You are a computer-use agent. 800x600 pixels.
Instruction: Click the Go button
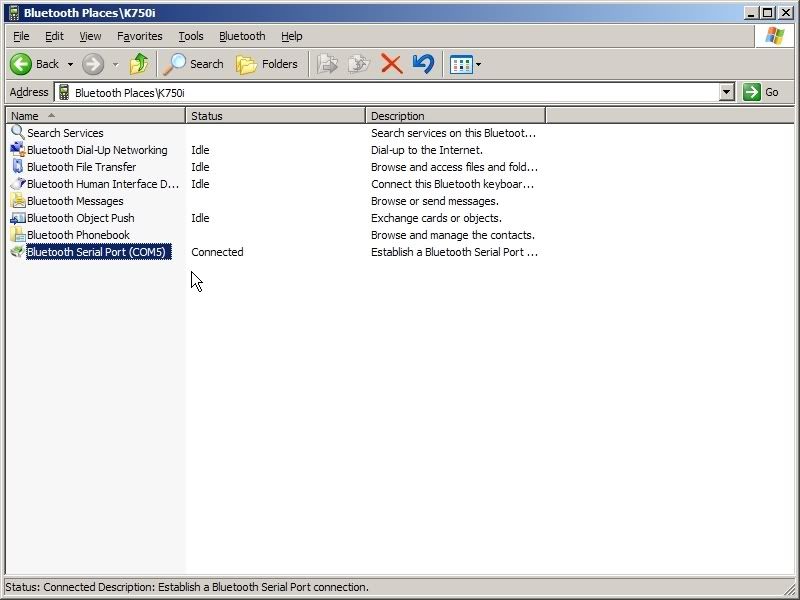point(761,92)
